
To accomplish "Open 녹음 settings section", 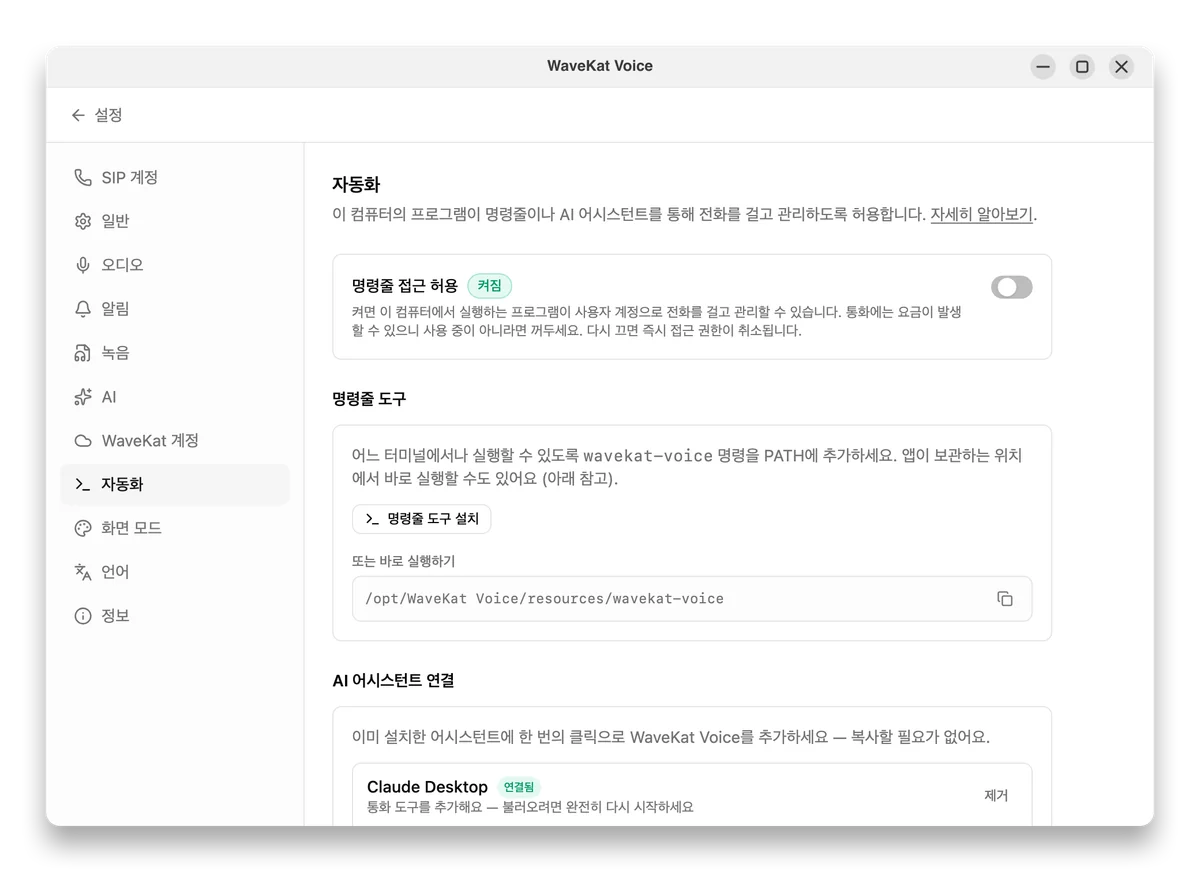I will (175, 353).
